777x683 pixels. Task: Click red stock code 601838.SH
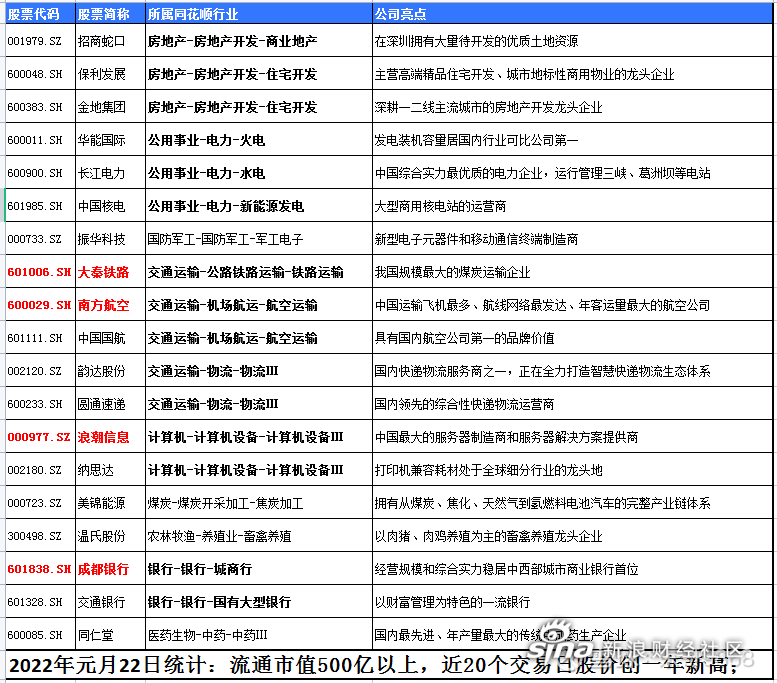pyautogui.click(x=39, y=569)
